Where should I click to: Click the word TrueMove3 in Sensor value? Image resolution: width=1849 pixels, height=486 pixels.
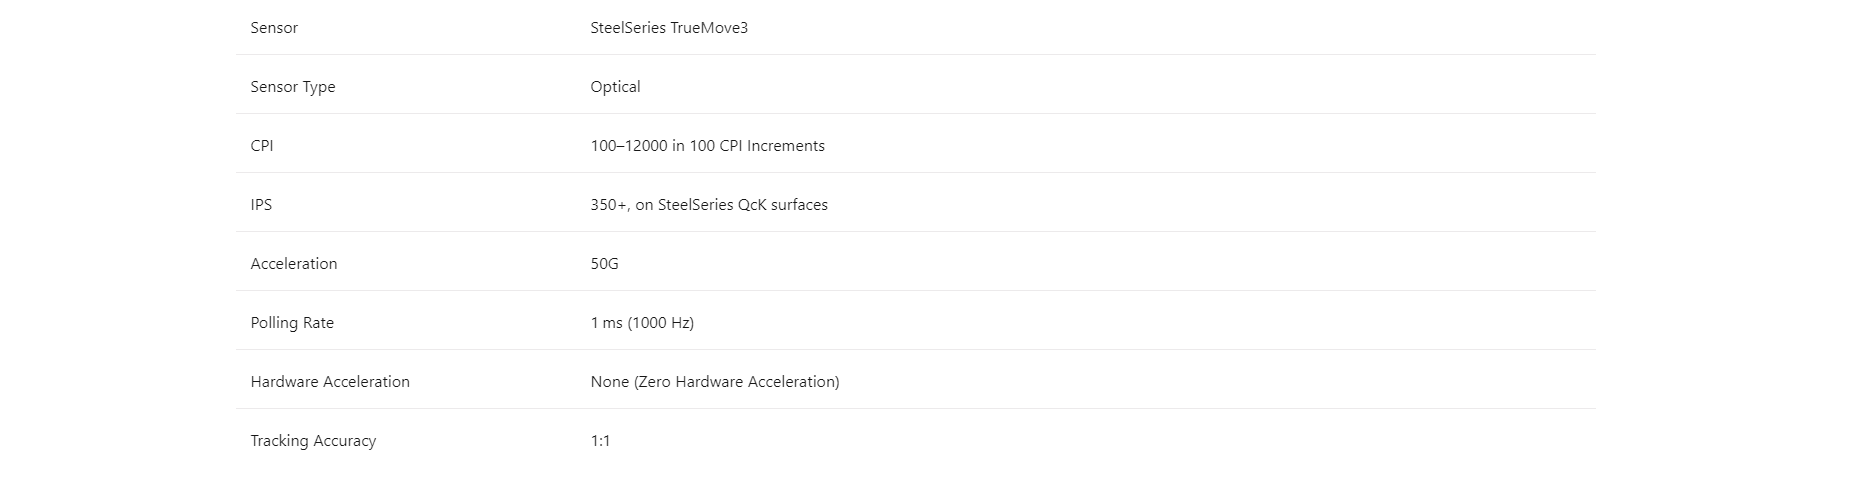tap(709, 28)
